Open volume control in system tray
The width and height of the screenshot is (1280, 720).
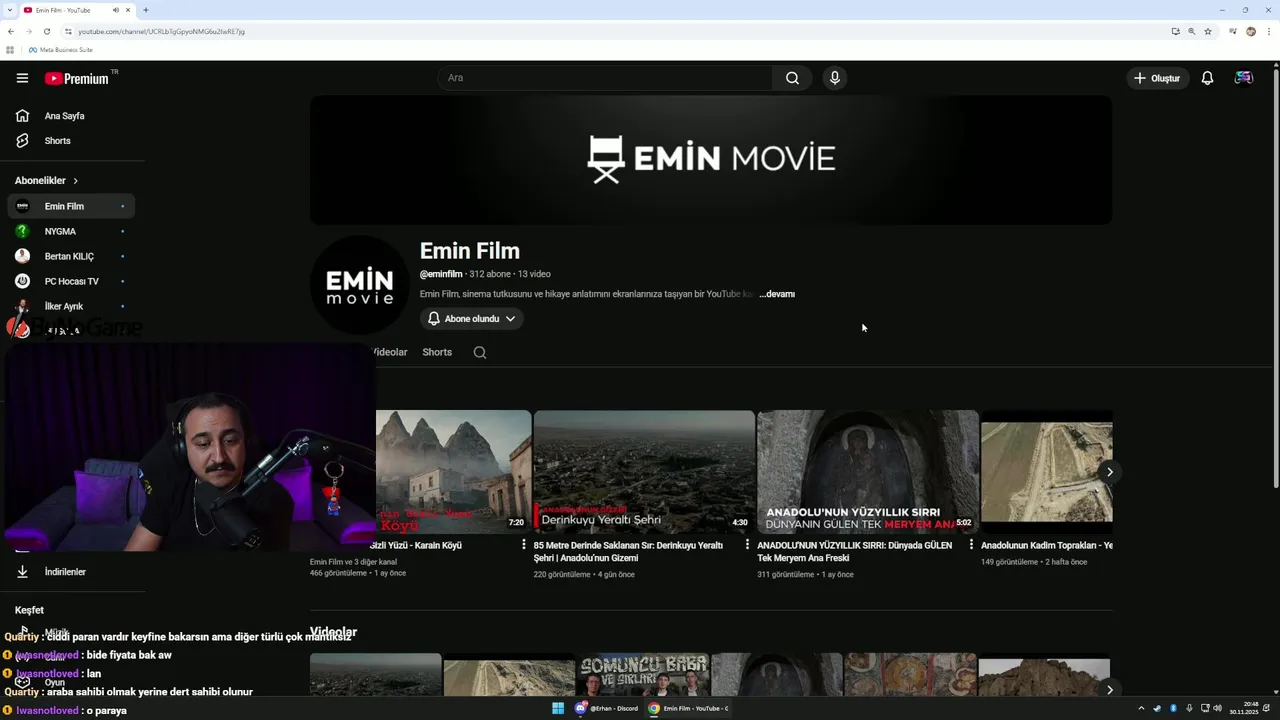coord(1217,708)
